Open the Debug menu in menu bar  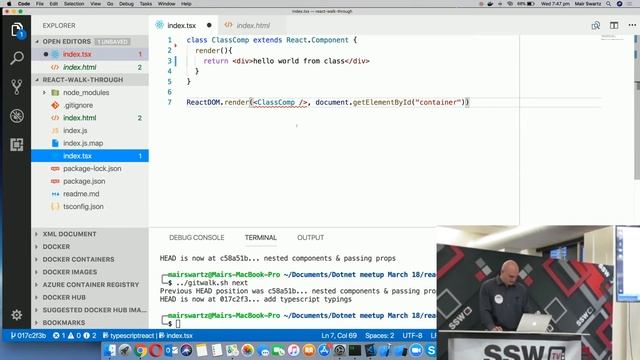pos(126,4)
